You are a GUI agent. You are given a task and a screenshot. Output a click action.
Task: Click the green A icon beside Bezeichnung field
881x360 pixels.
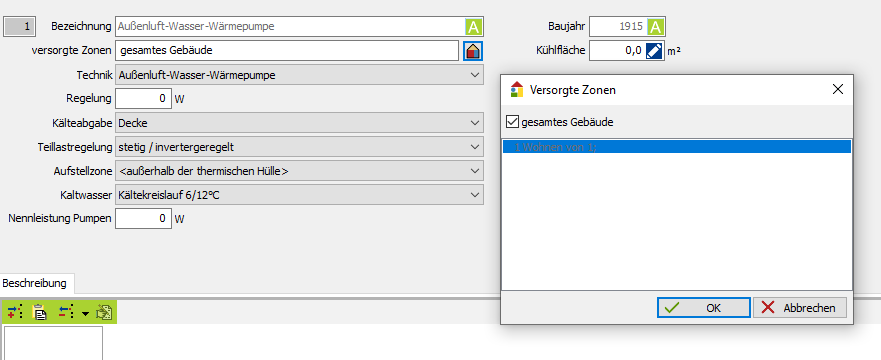474,27
